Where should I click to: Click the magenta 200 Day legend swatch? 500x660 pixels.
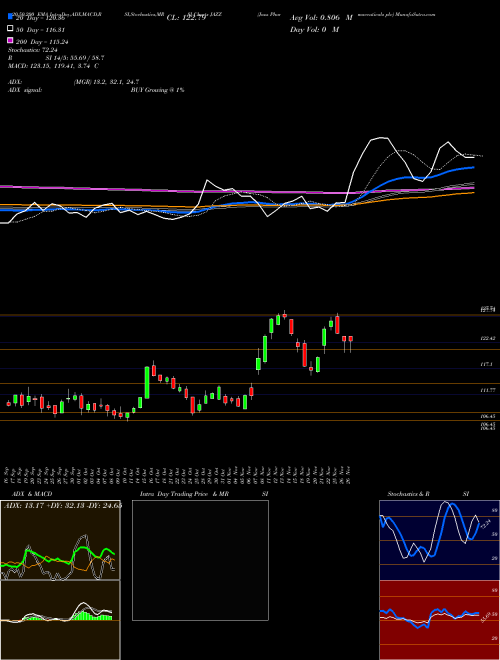10,40
